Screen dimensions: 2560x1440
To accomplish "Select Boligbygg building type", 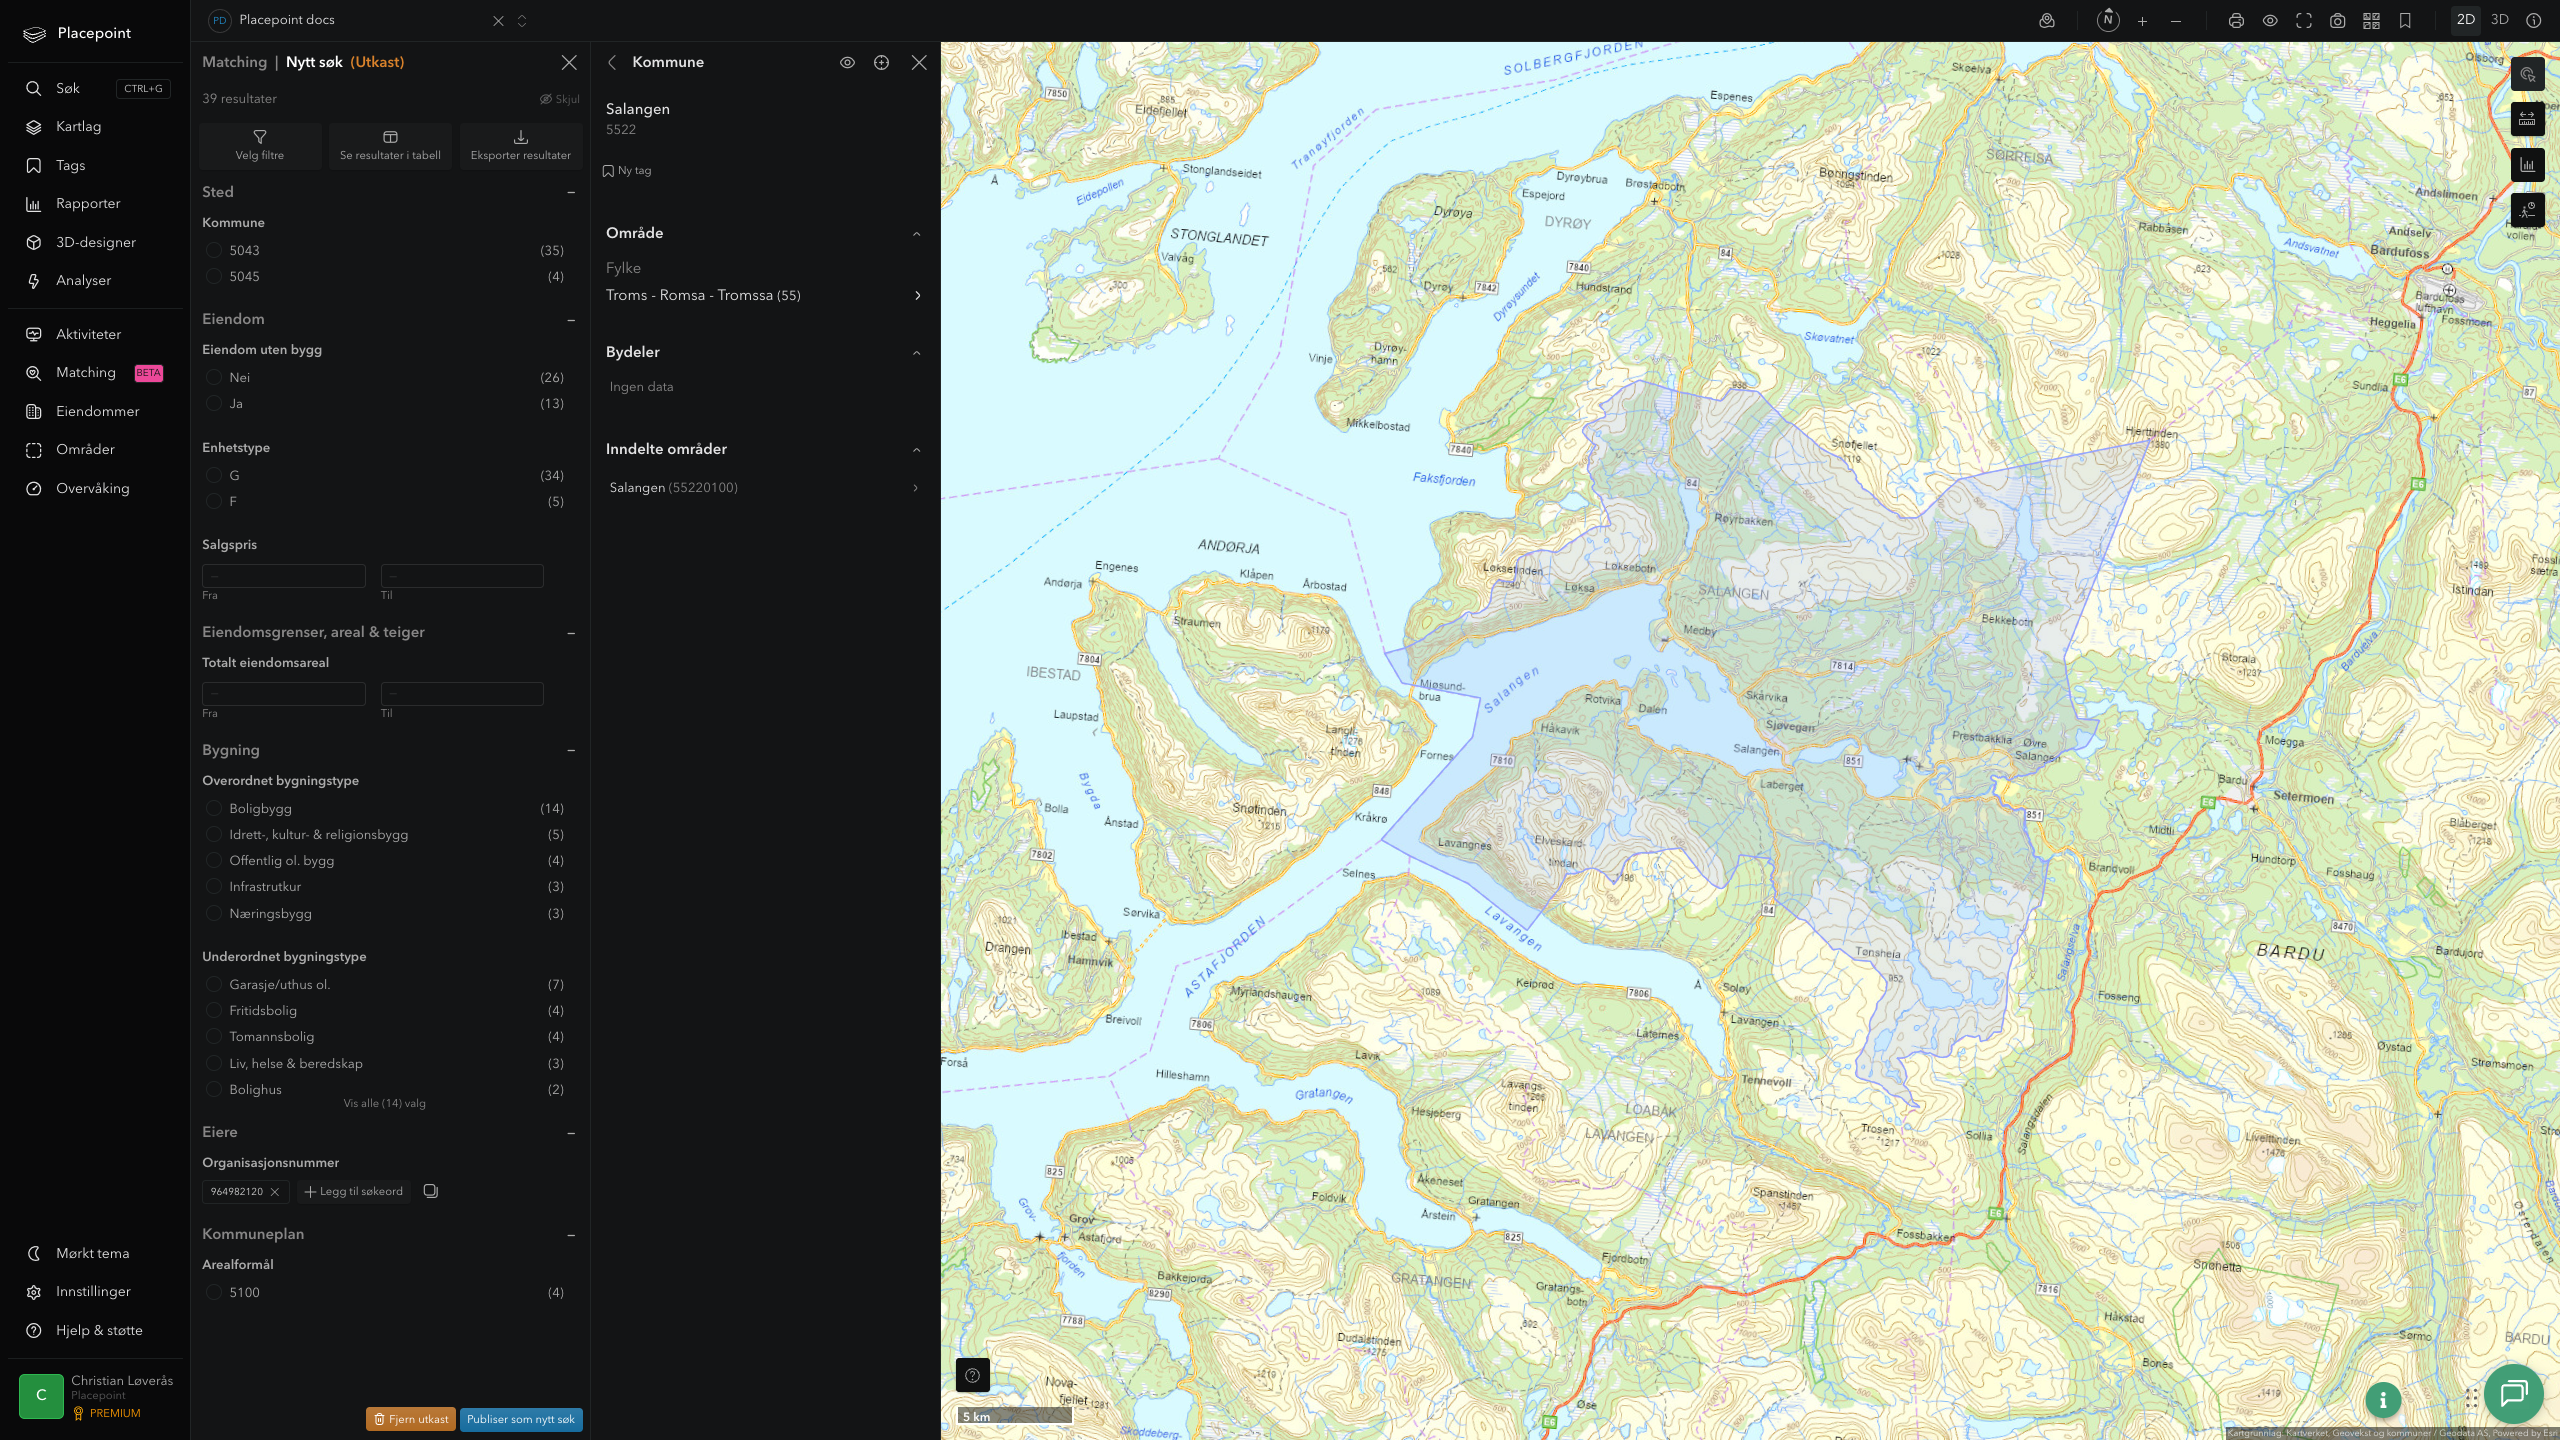I will (x=214, y=809).
